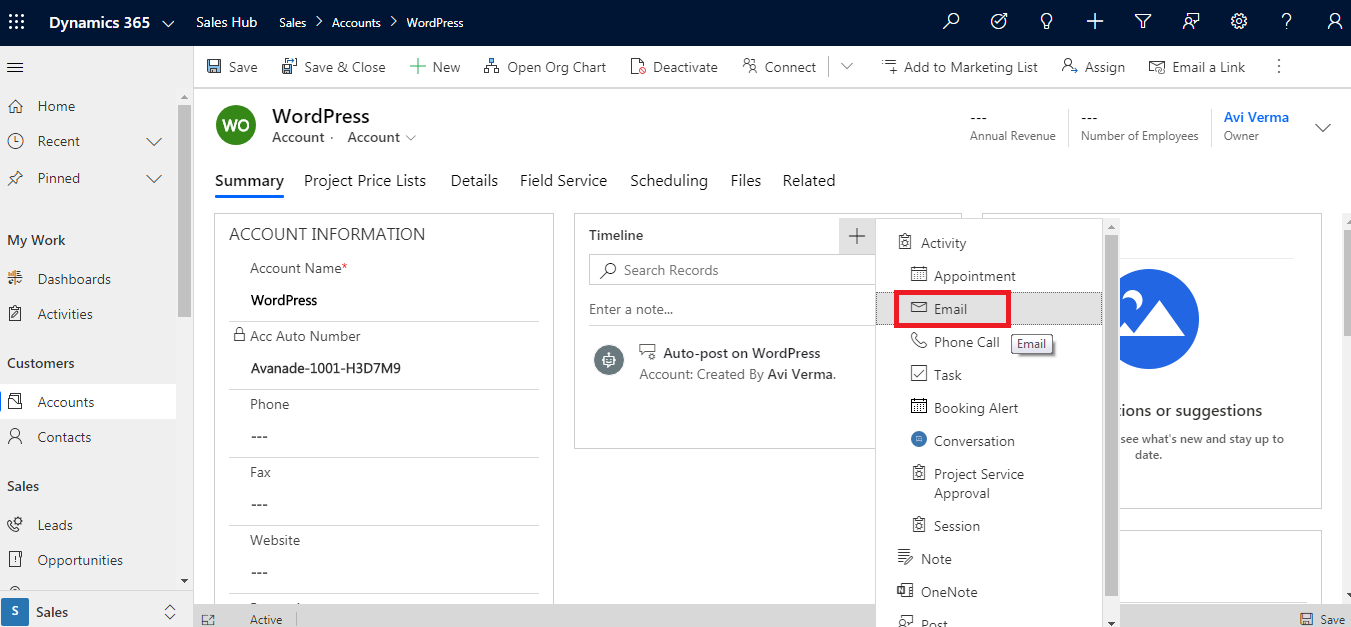Open the Settings gear icon
Viewport: 1351px width, 627px height.
point(1238,21)
